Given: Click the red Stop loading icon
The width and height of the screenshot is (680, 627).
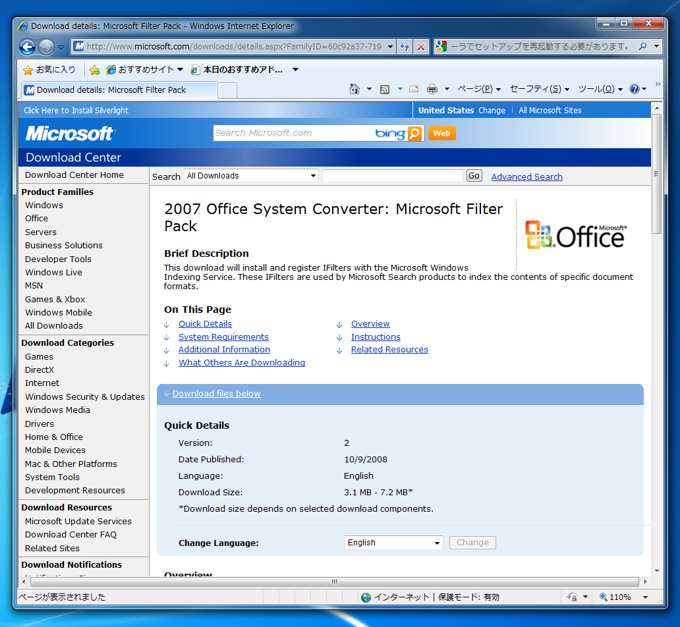Looking at the screenshot, I should (421, 46).
